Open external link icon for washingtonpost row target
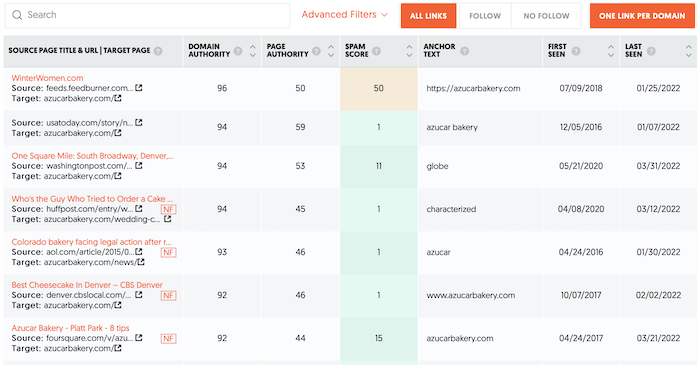Screen dimensions: 700x365 (118, 176)
